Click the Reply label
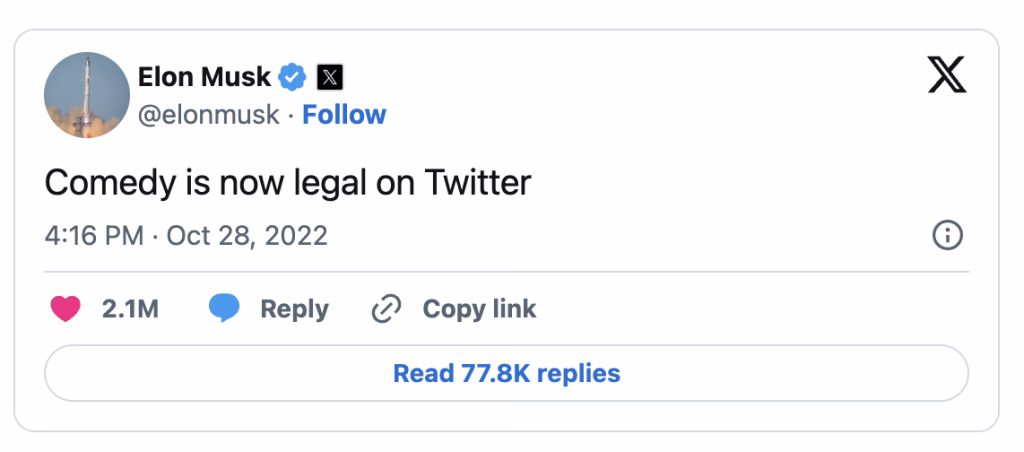The width and height of the screenshot is (1024, 452). pyautogui.click(x=294, y=309)
